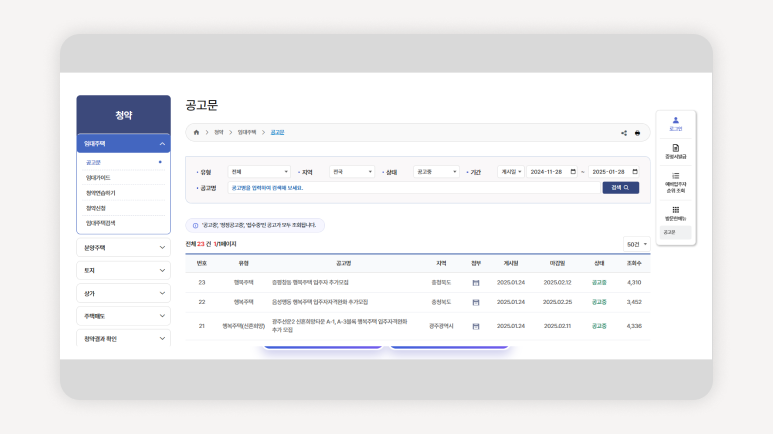Click the 공고문 recent-visit item in quick menu

675,232
